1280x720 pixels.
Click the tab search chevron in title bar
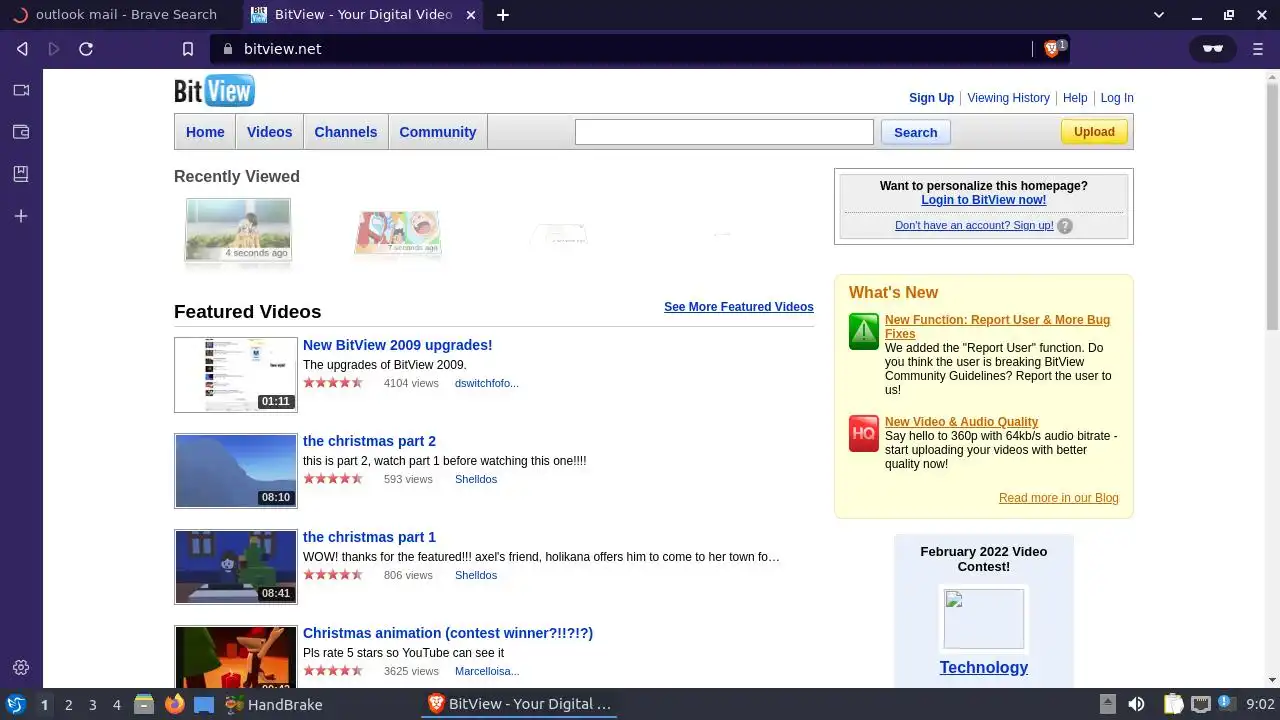coord(1159,15)
